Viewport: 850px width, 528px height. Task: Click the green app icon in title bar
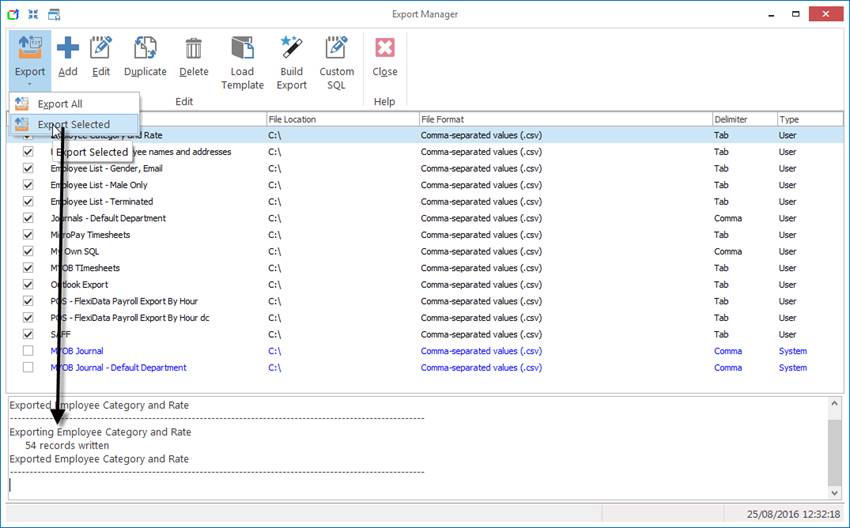click(13, 15)
